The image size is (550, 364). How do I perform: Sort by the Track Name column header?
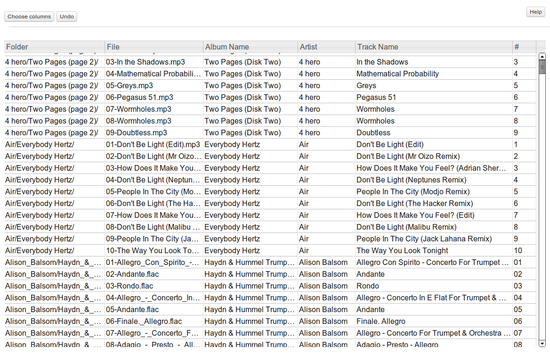point(434,47)
